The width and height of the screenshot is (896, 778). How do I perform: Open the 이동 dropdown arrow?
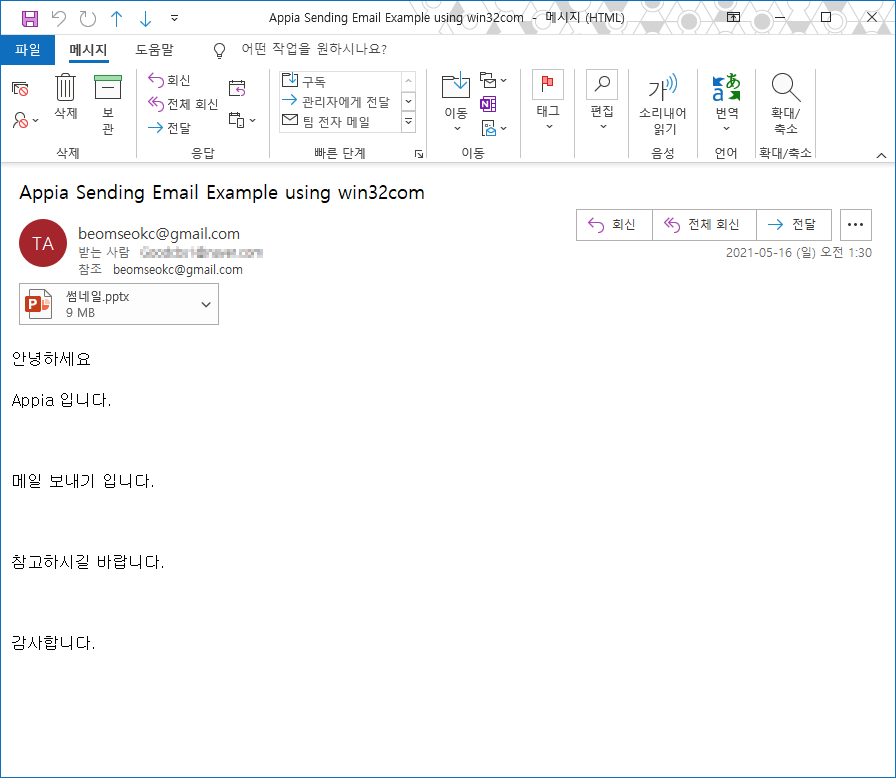(457, 129)
